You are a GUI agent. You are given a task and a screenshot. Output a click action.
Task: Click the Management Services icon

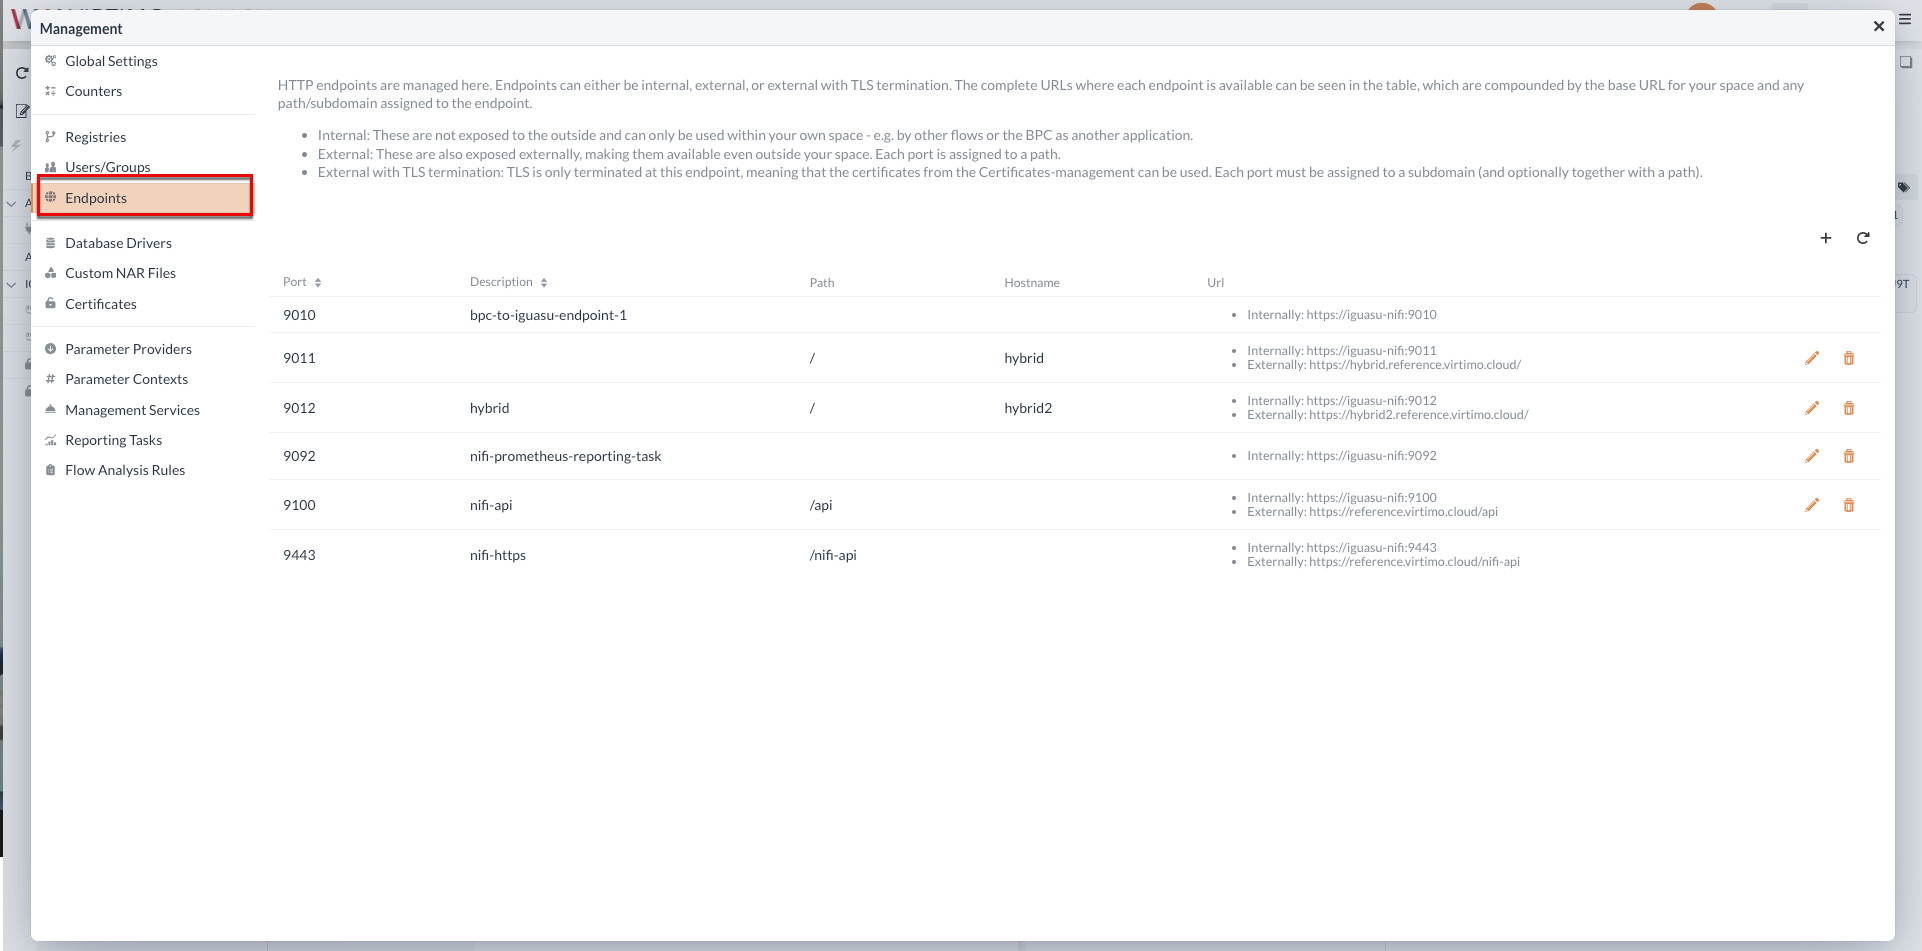(x=50, y=410)
